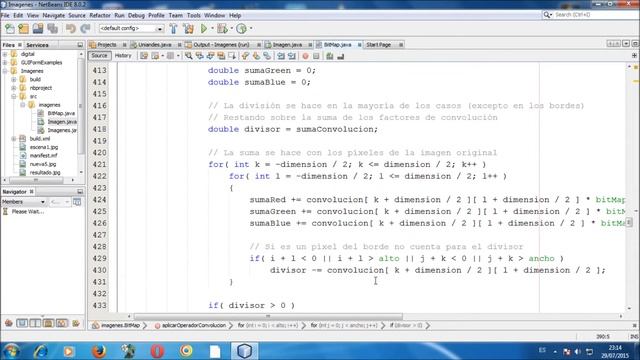The width and height of the screenshot is (640, 360).
Task: Switch to the Projects tab
Action: point(107,44)
